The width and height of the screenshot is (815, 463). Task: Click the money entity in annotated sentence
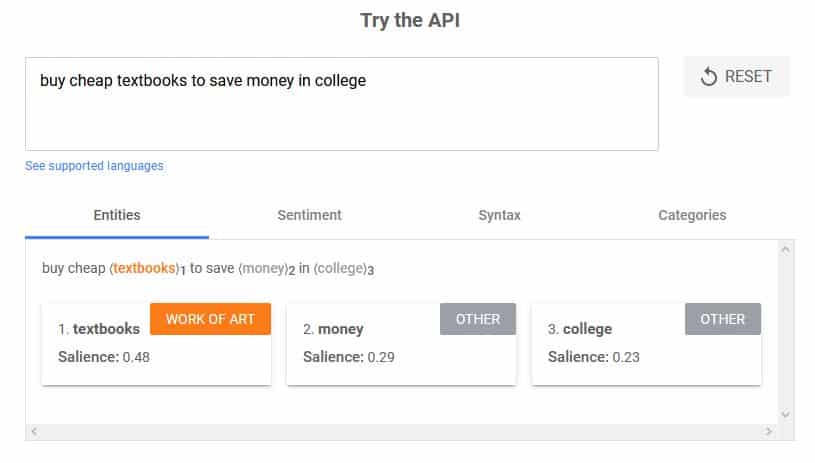(263, 268)
